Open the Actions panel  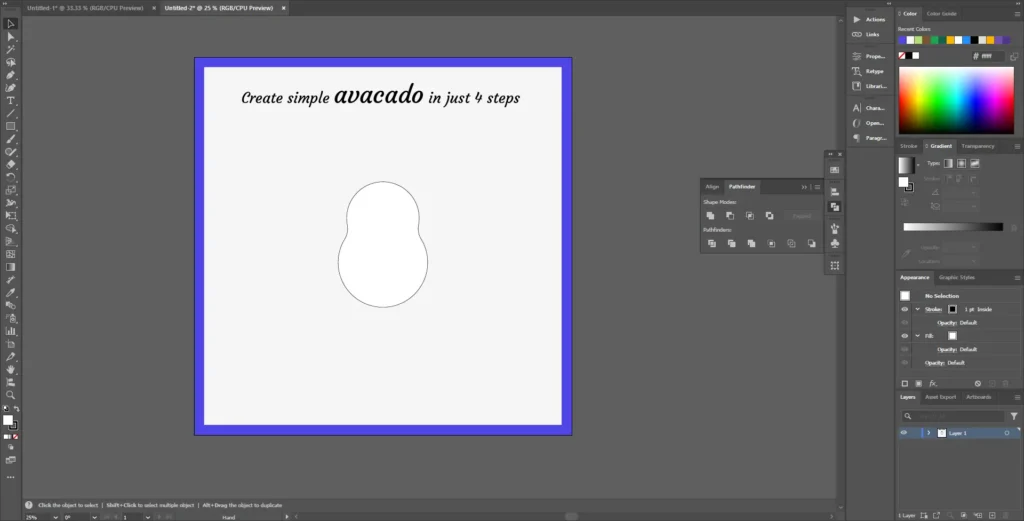point(869,20)
